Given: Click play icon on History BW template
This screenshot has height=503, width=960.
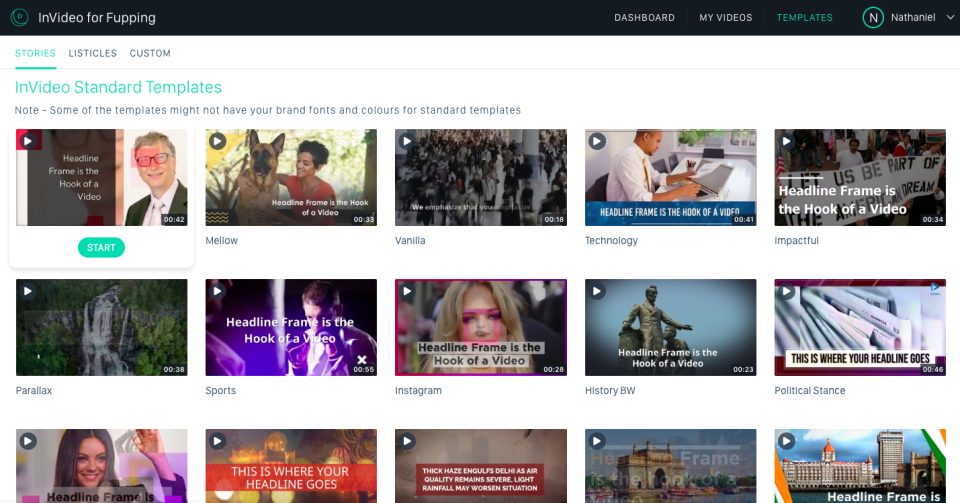Looking at the screenshot, I should pos(597,291).
